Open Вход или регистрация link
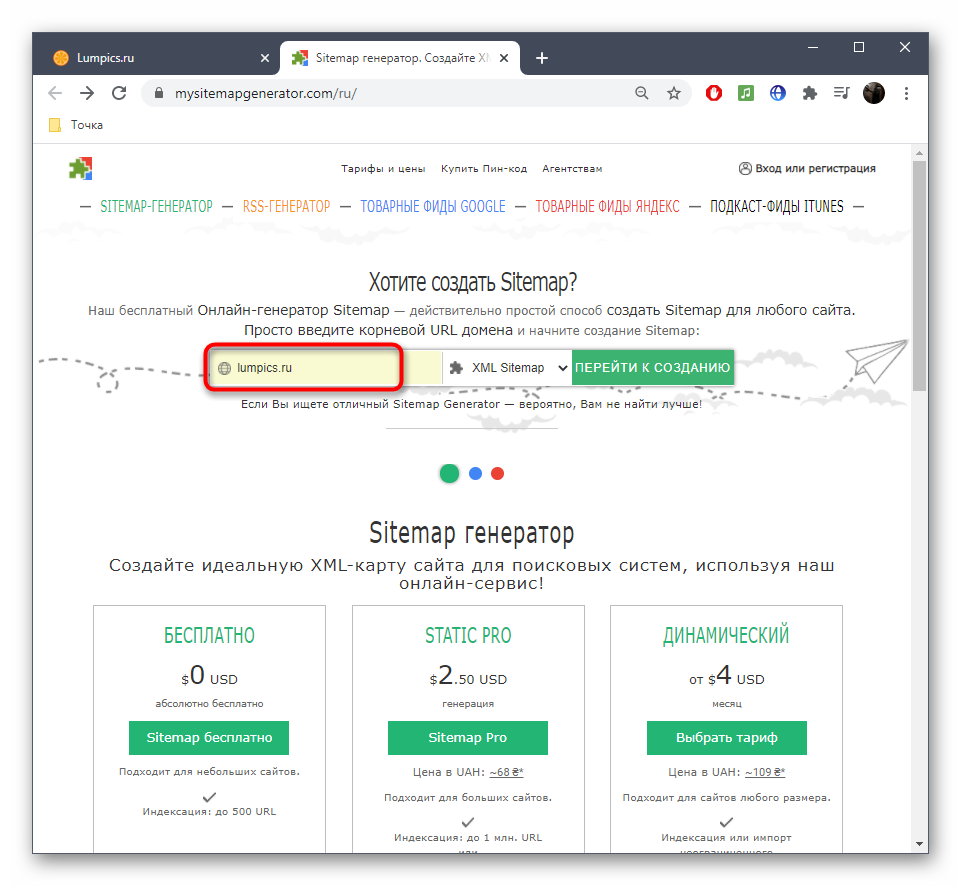 click(x=807, y=168)
